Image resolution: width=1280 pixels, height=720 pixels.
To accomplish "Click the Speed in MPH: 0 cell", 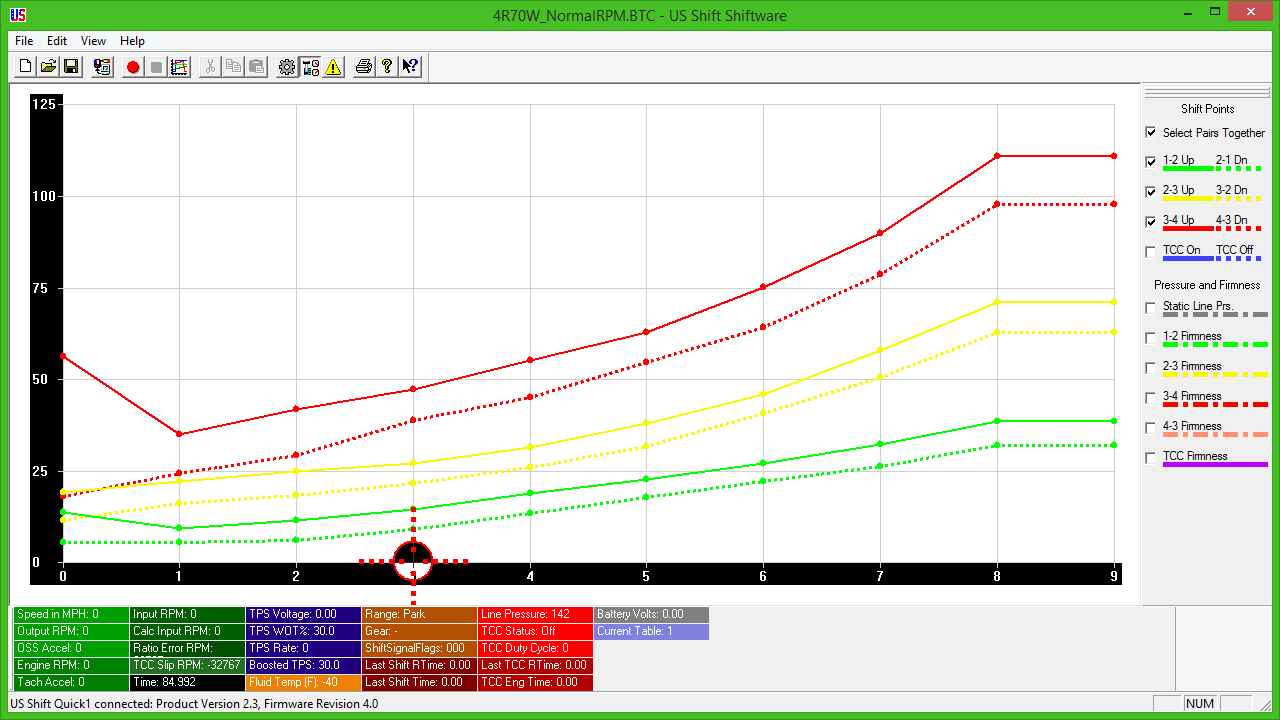I will (71, 614).
